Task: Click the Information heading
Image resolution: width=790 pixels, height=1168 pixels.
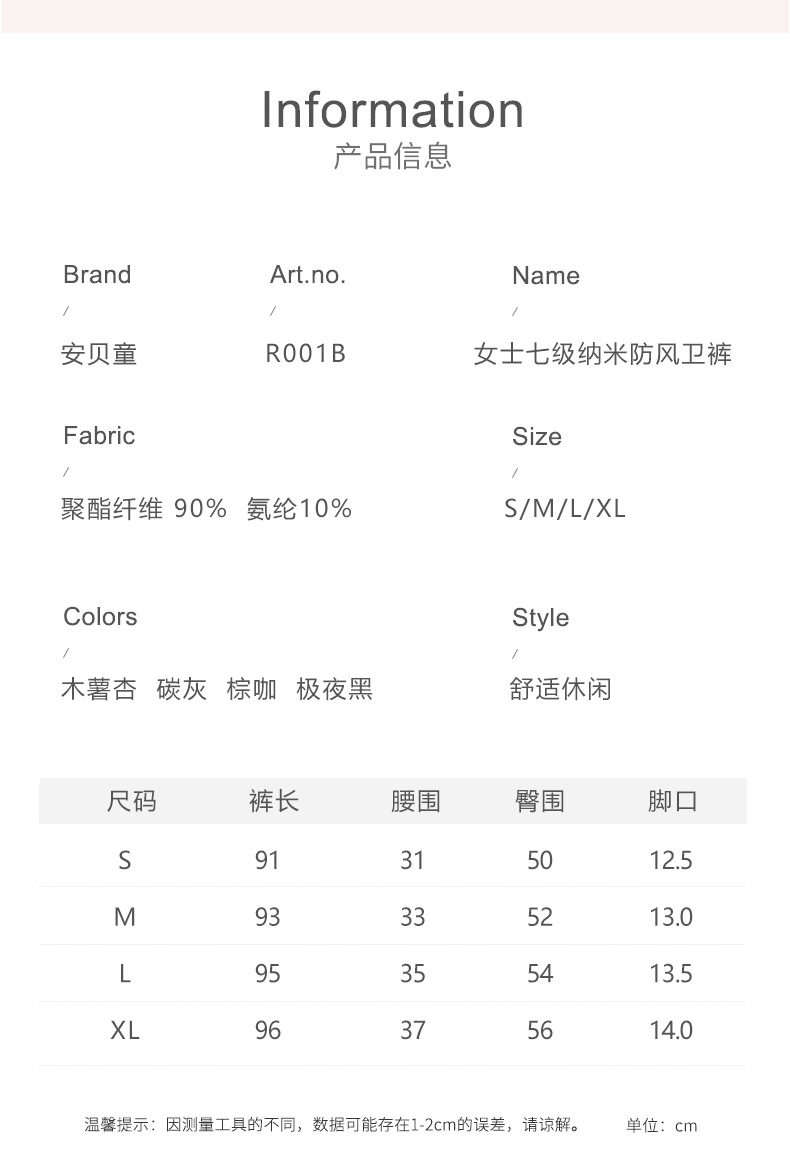Action: (x=392, y=110)
